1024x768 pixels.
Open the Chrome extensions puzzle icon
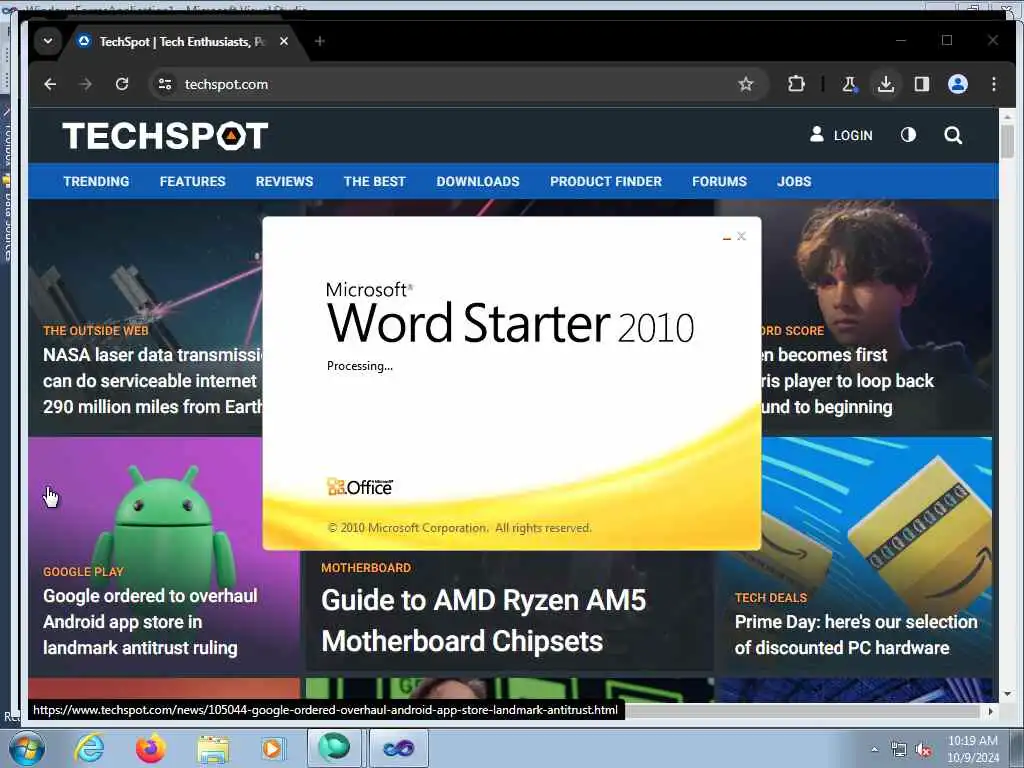point(796,84)
